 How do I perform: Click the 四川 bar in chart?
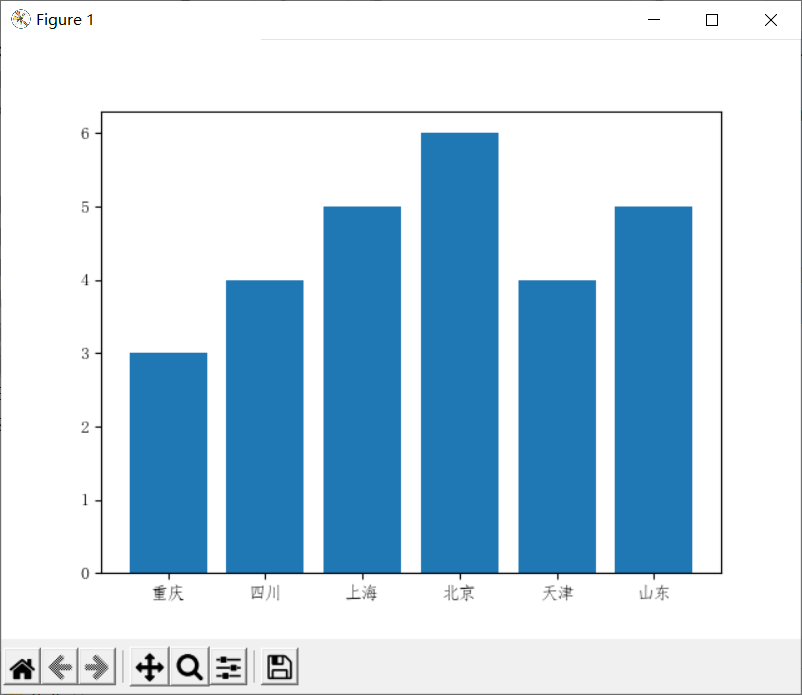pyautogui.click(x=265, y=427)
